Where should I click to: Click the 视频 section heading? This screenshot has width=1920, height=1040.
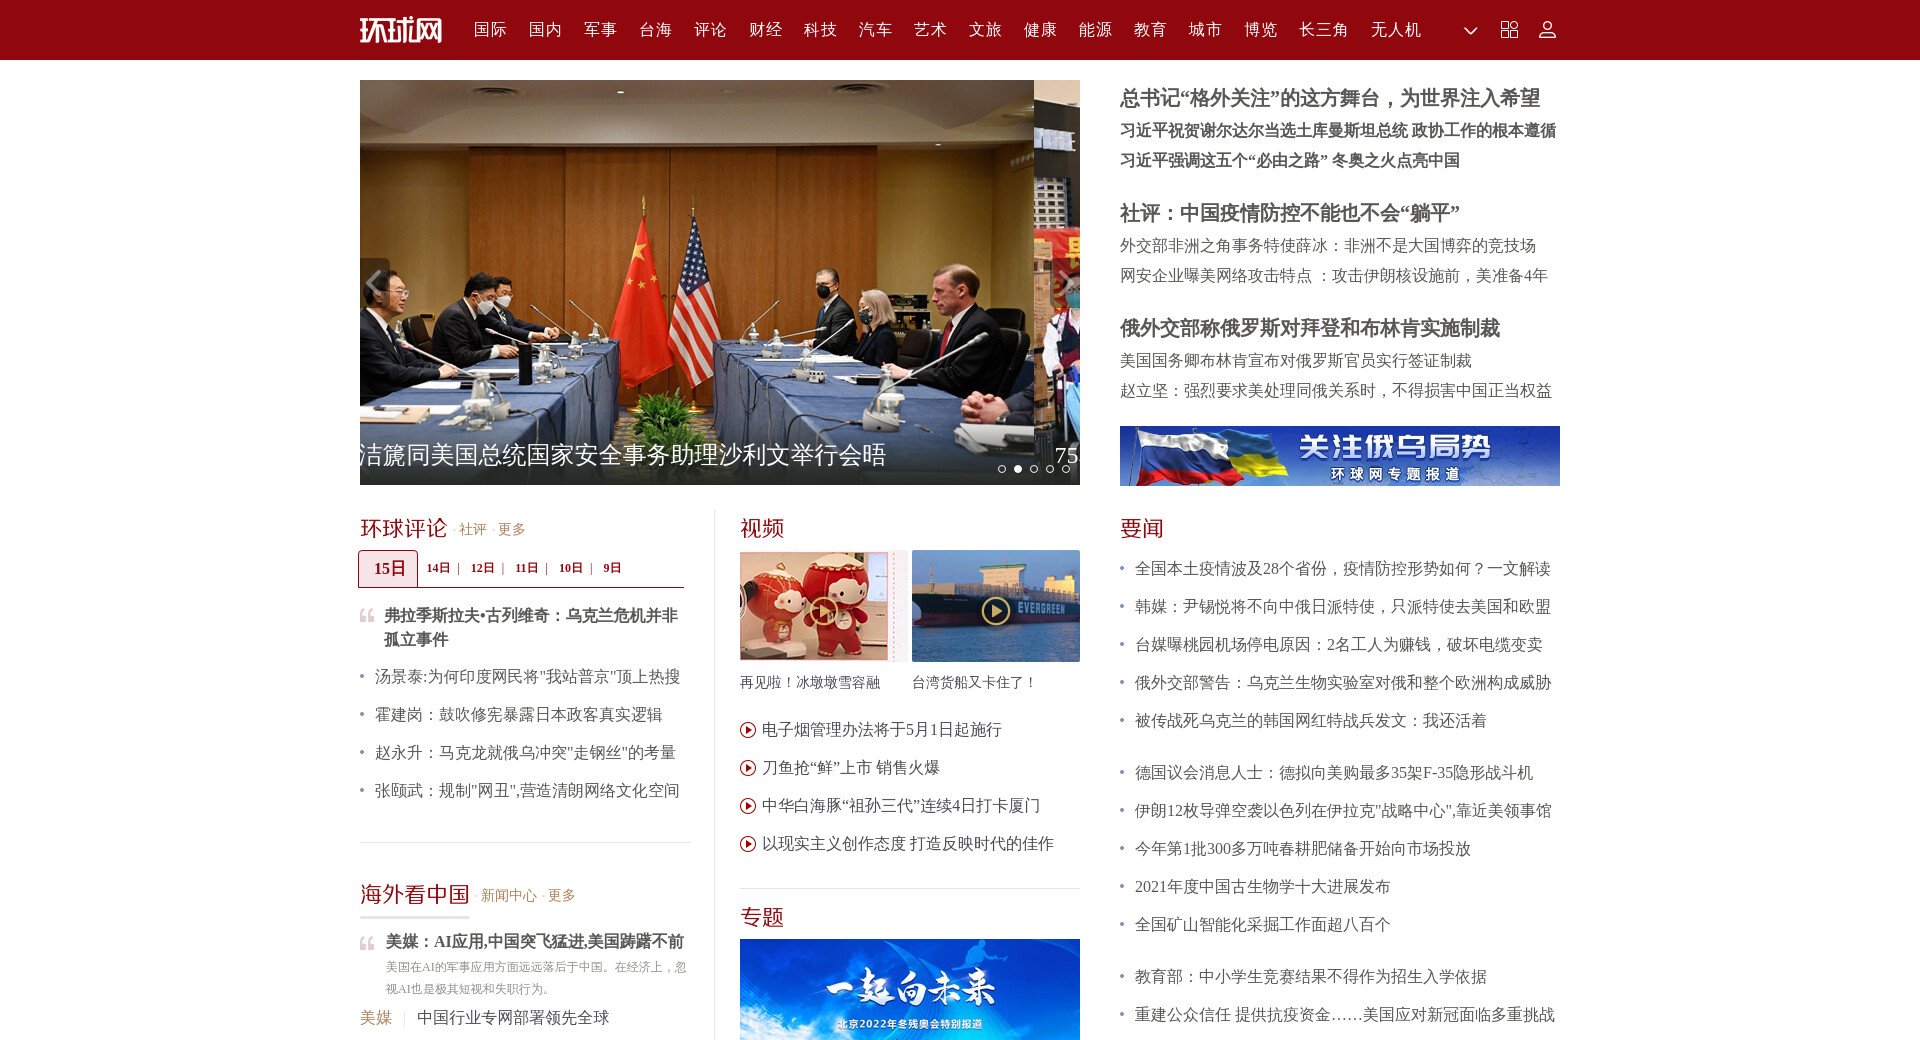[762, 528]
